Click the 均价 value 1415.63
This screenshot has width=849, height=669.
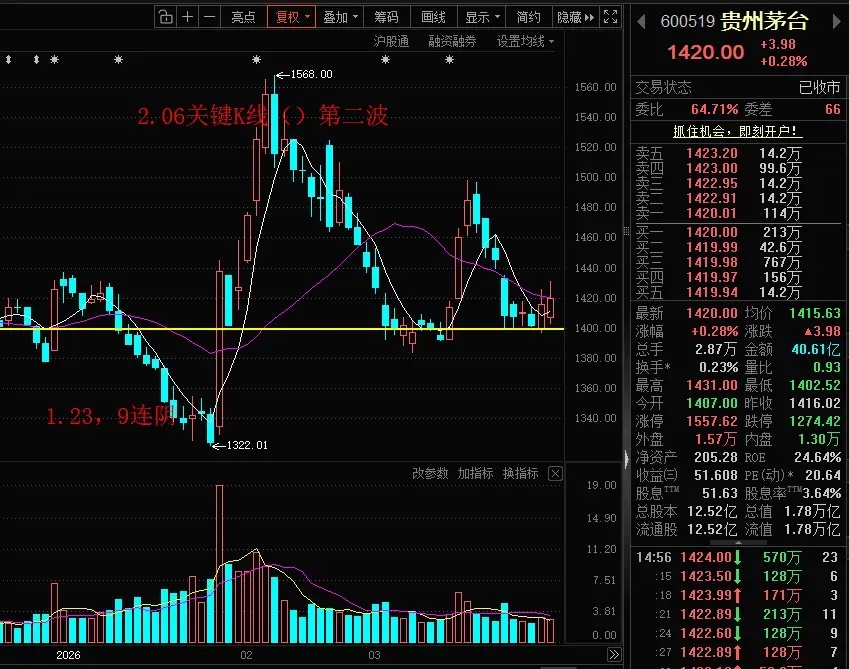click(x=815, y=313)
